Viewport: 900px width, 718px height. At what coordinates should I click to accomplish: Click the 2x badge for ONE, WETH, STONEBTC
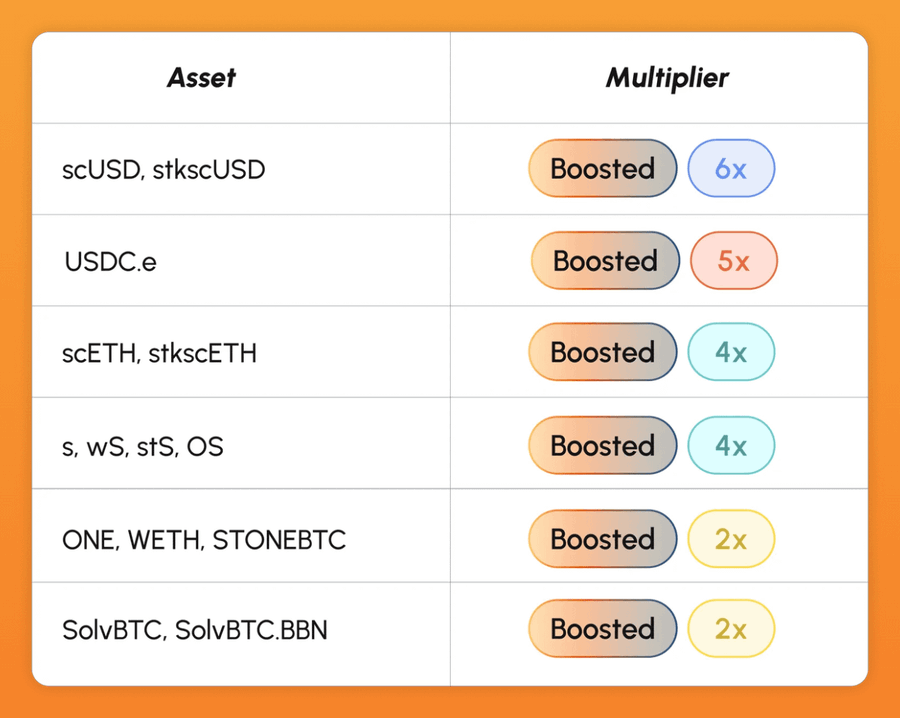(731, 539)
